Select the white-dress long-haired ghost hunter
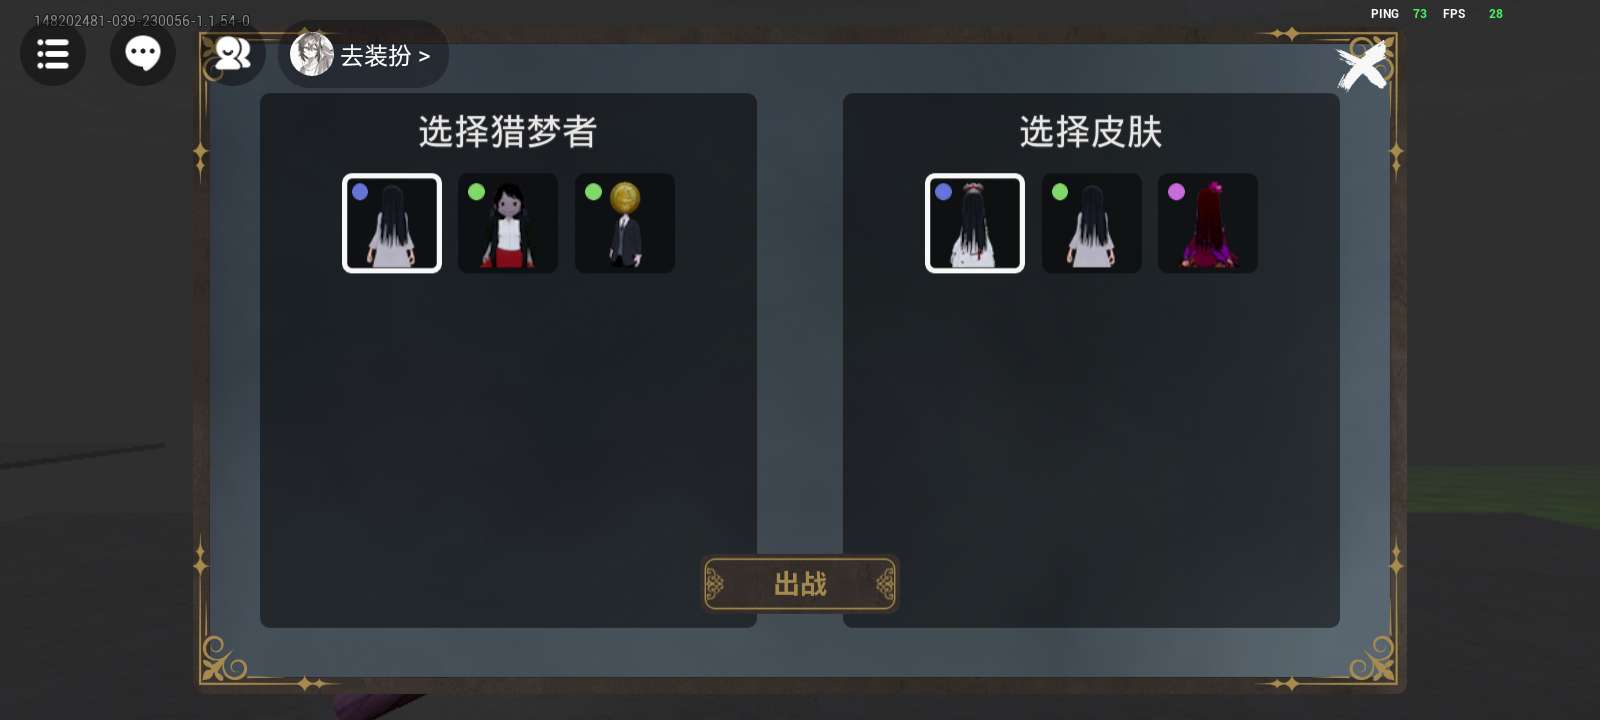Image resolution: width=1600 pixels, height=720 pixels. coord(392,223)
